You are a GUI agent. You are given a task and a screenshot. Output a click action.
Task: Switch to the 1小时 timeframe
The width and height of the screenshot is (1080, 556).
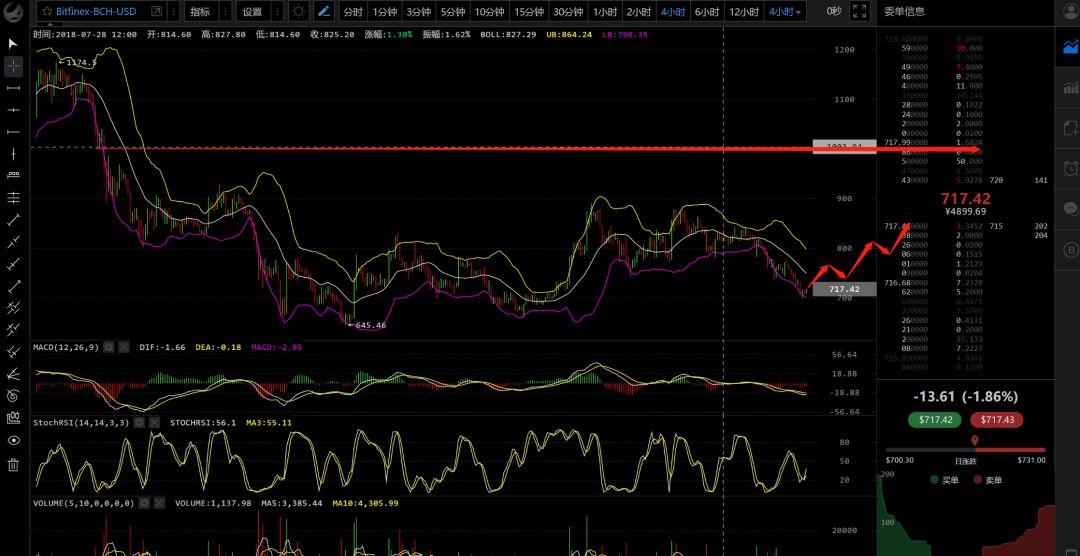pyautogui.click(x=604, y=12)
